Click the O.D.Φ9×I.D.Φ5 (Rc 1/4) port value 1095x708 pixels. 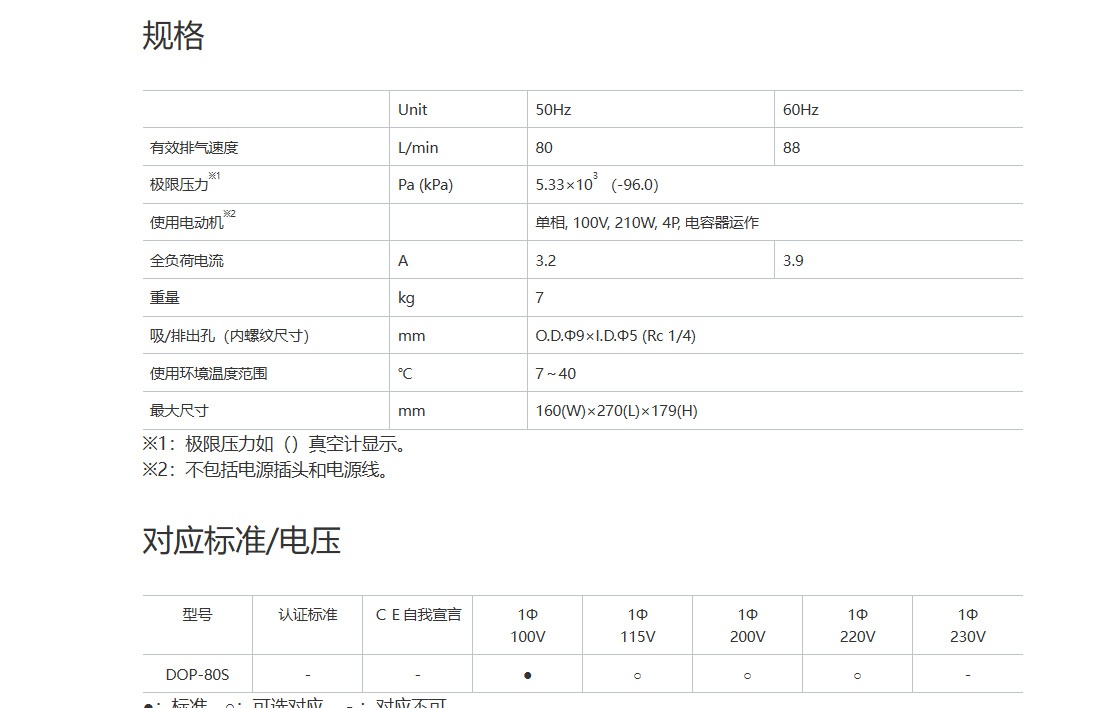615,336
